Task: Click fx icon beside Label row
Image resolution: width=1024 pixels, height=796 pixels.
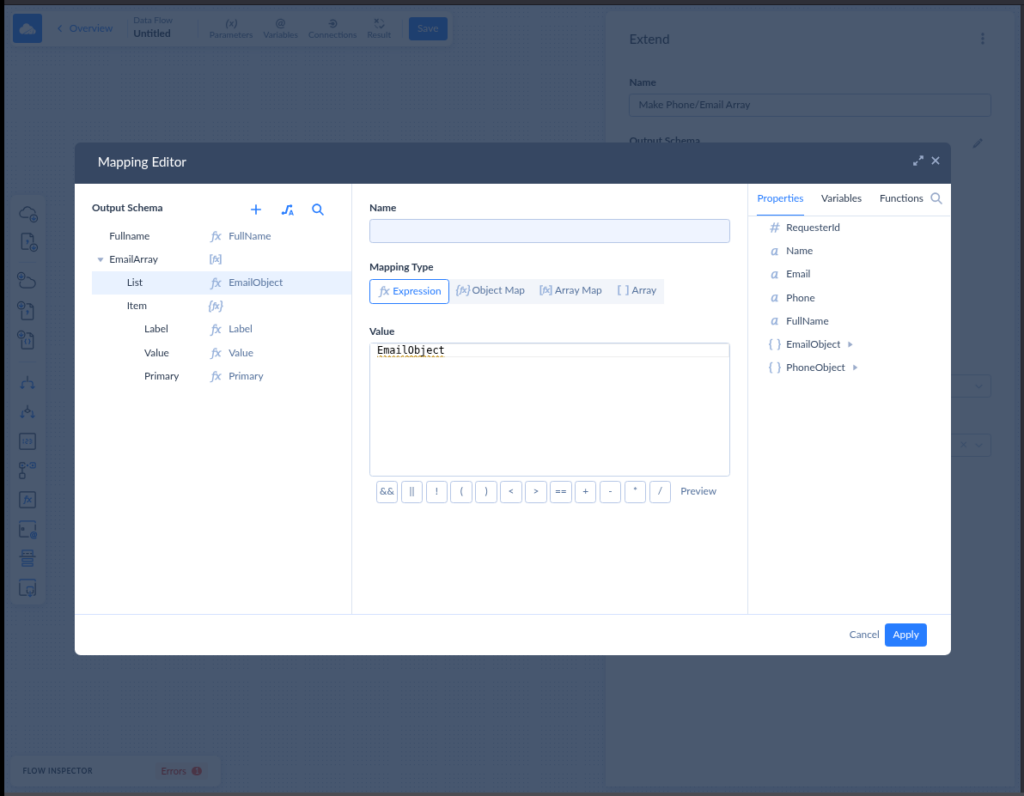Action: click(216, 329)
